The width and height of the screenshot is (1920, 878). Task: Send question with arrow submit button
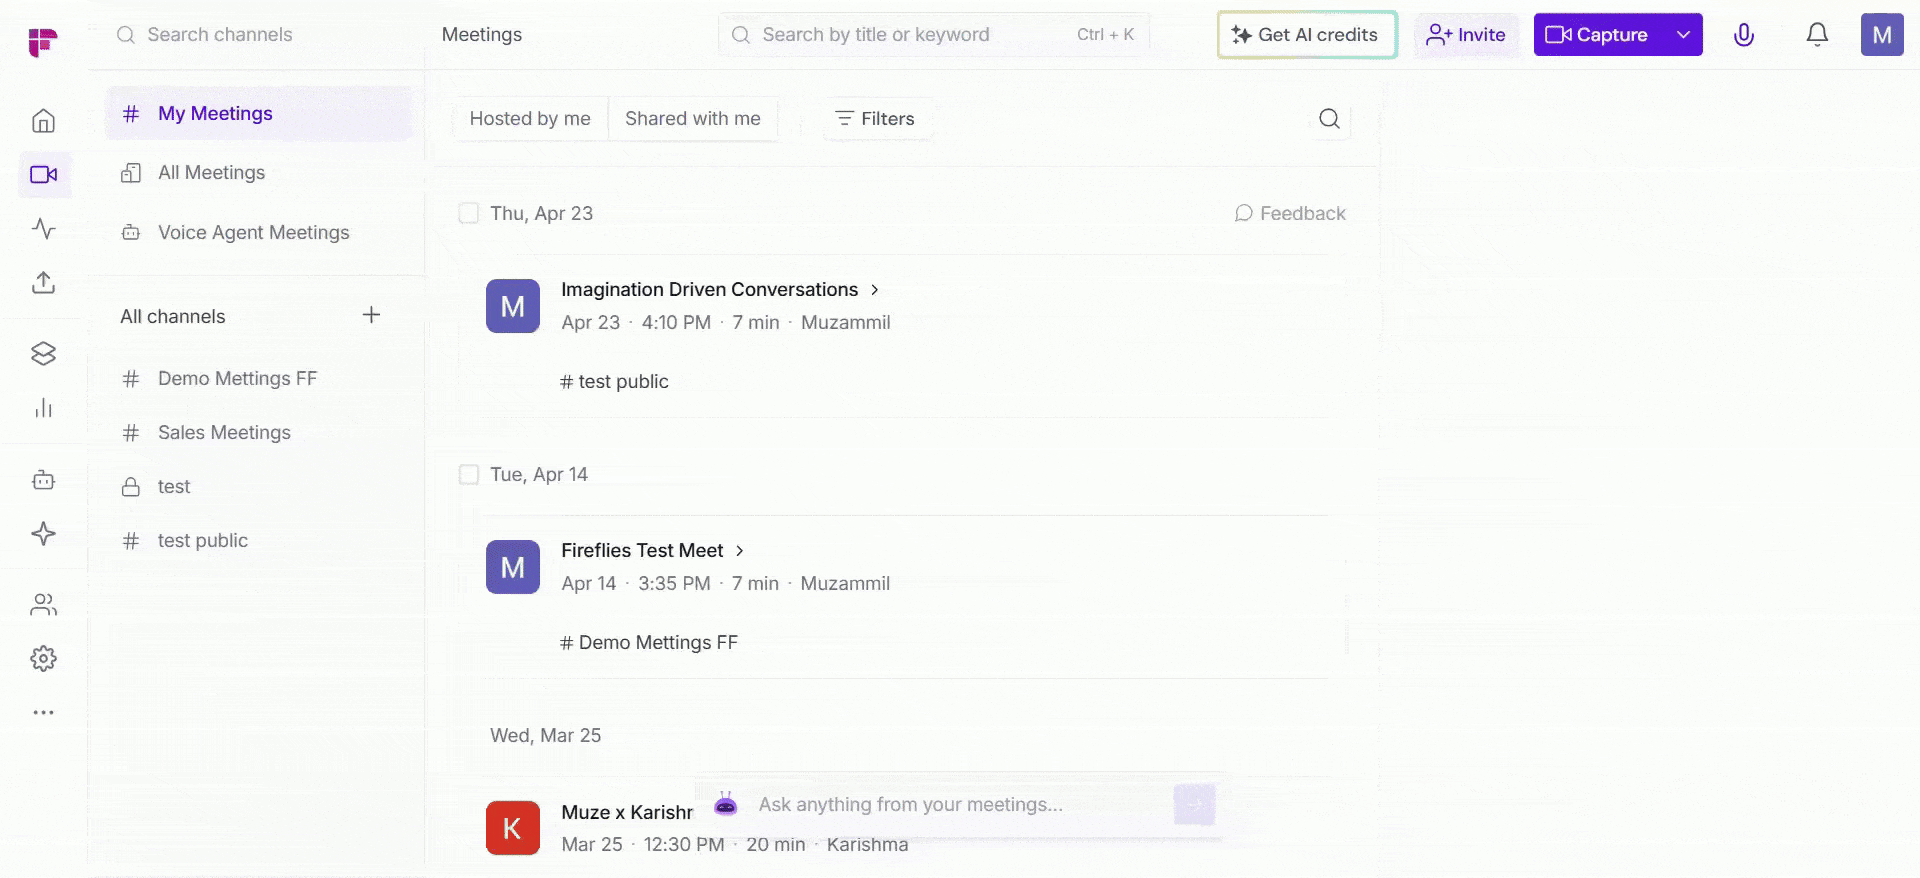coord(1194,805)
